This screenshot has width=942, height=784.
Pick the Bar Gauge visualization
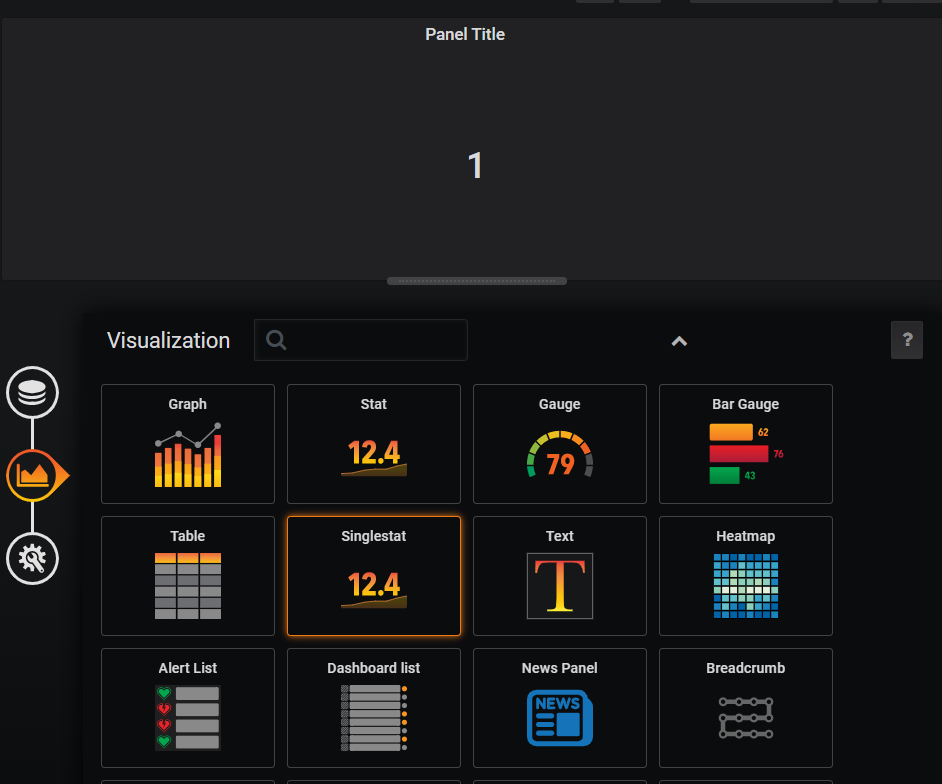coord(746,444)
